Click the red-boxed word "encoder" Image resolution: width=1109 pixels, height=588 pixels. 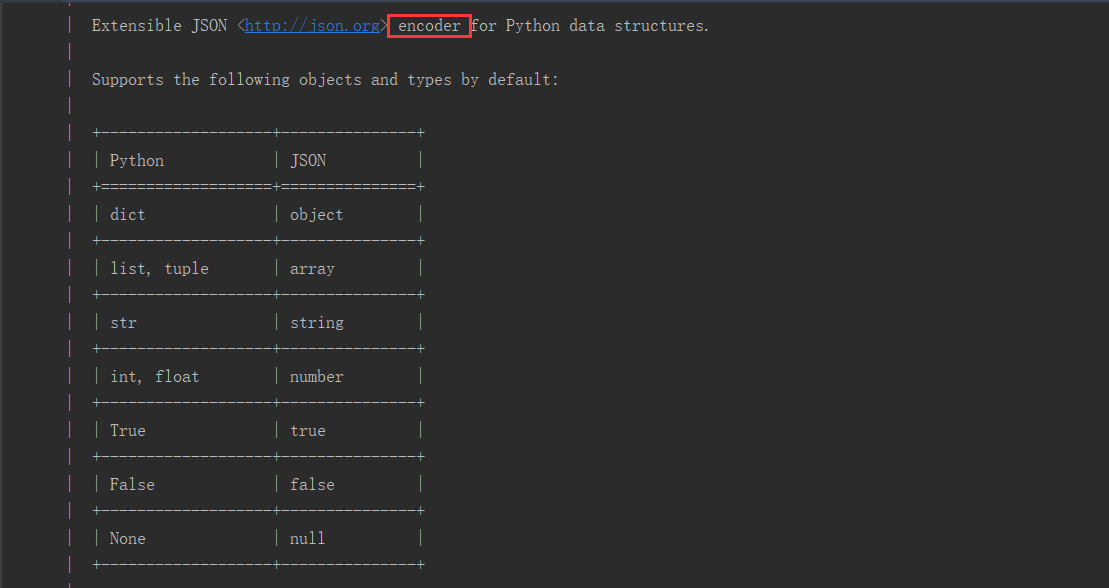[x=429, y=26]
